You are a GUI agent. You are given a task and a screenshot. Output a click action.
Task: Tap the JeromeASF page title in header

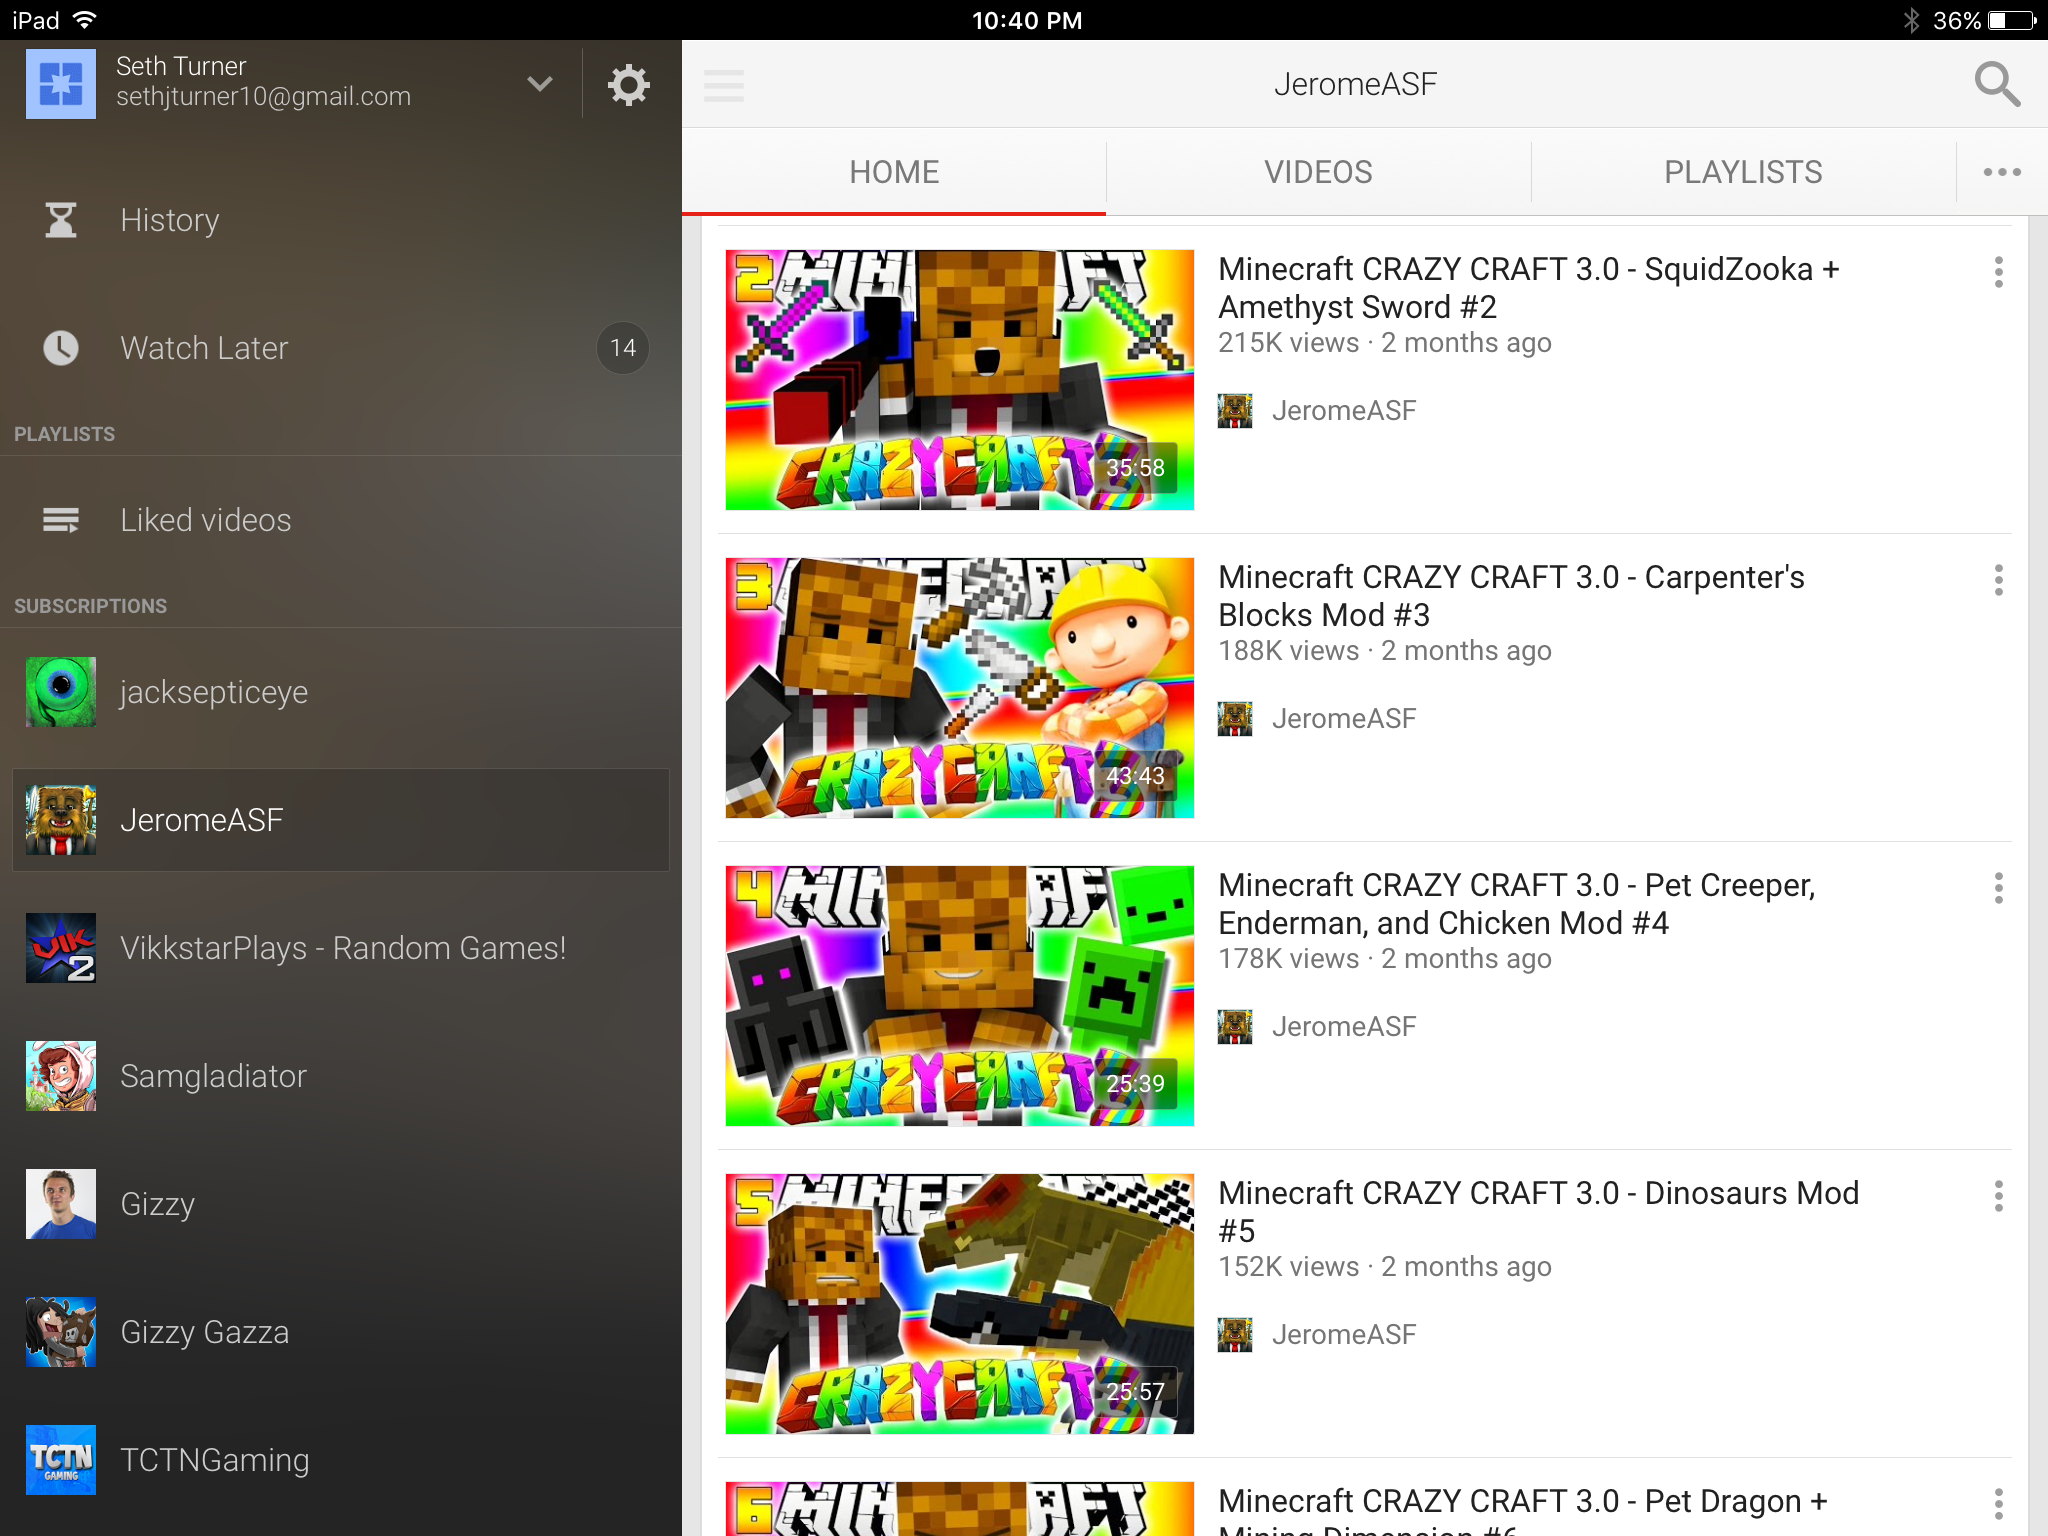(1355, 85)
